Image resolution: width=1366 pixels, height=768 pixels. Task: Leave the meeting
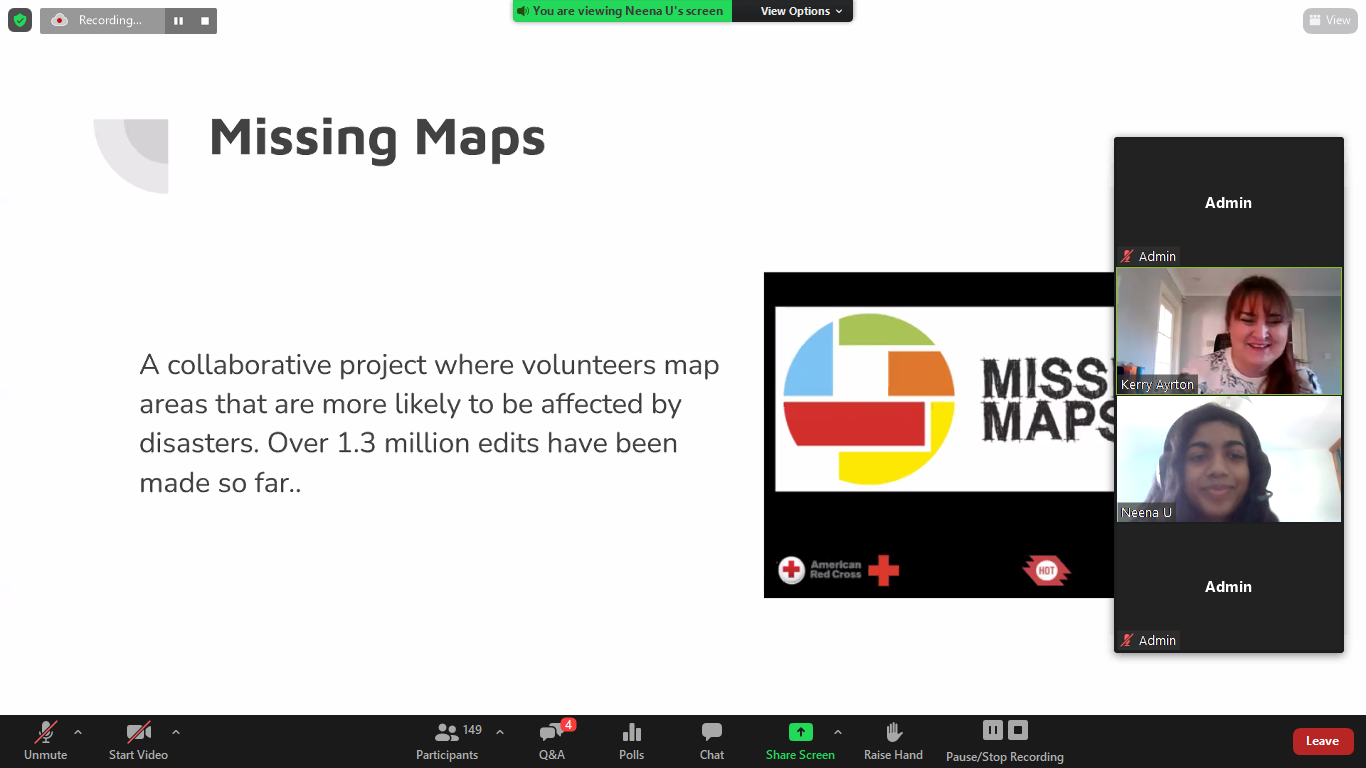pos(1323,741)
